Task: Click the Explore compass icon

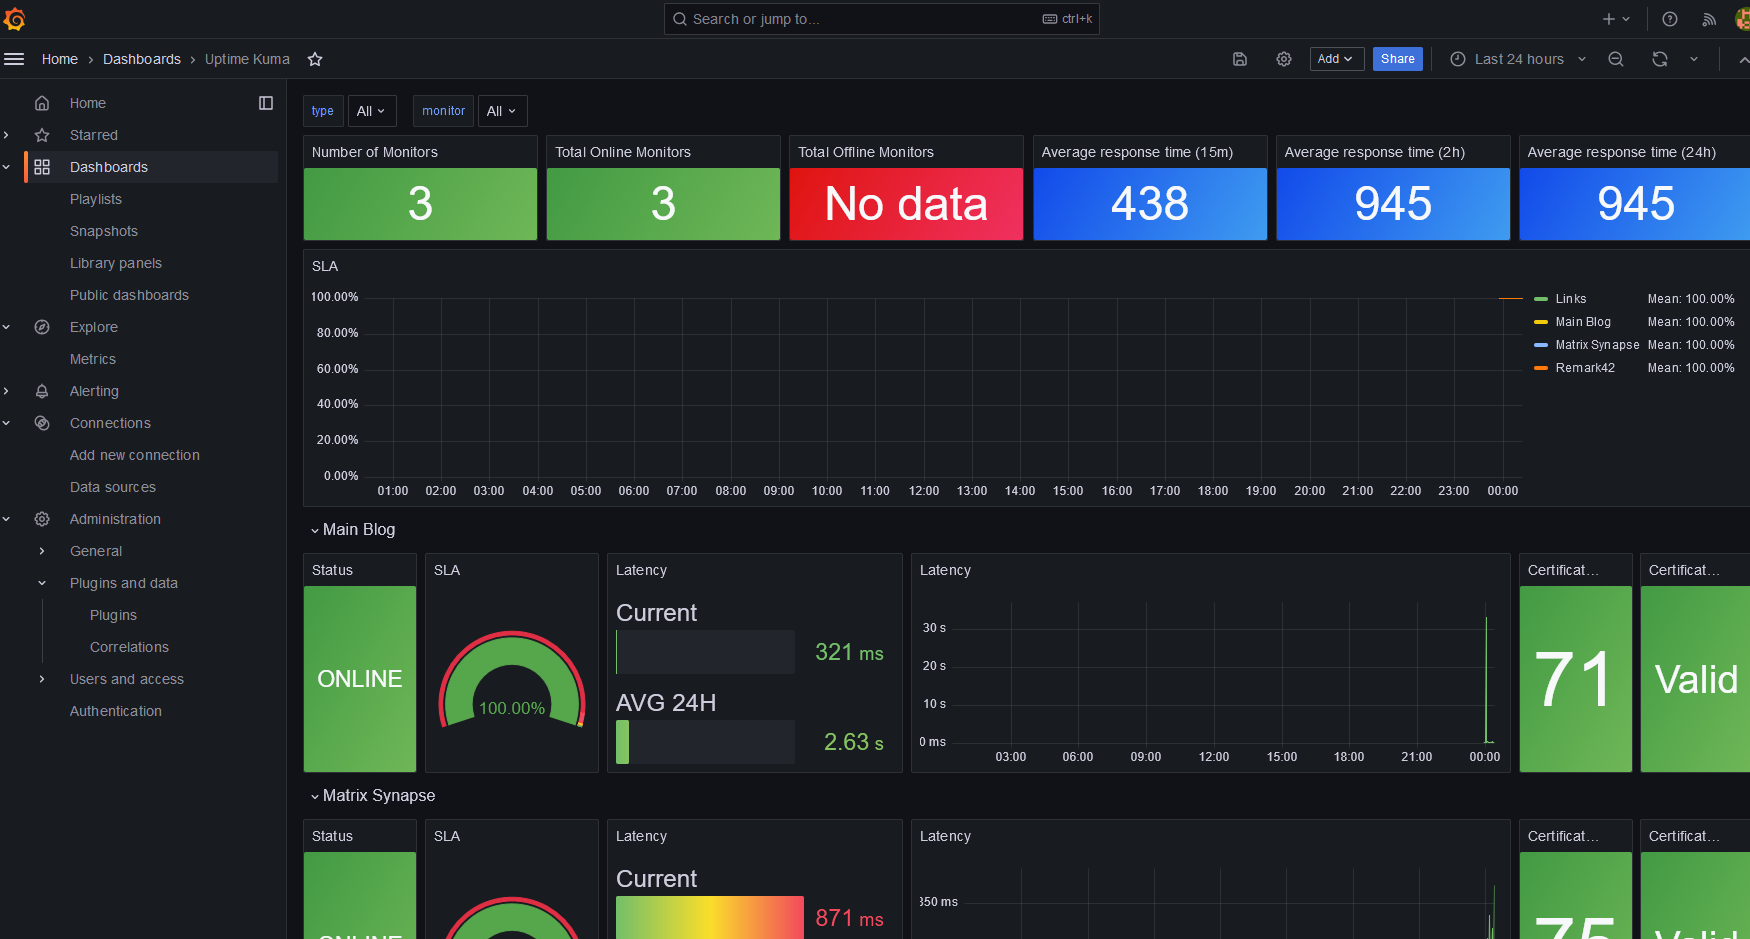Action: (42, 327)
